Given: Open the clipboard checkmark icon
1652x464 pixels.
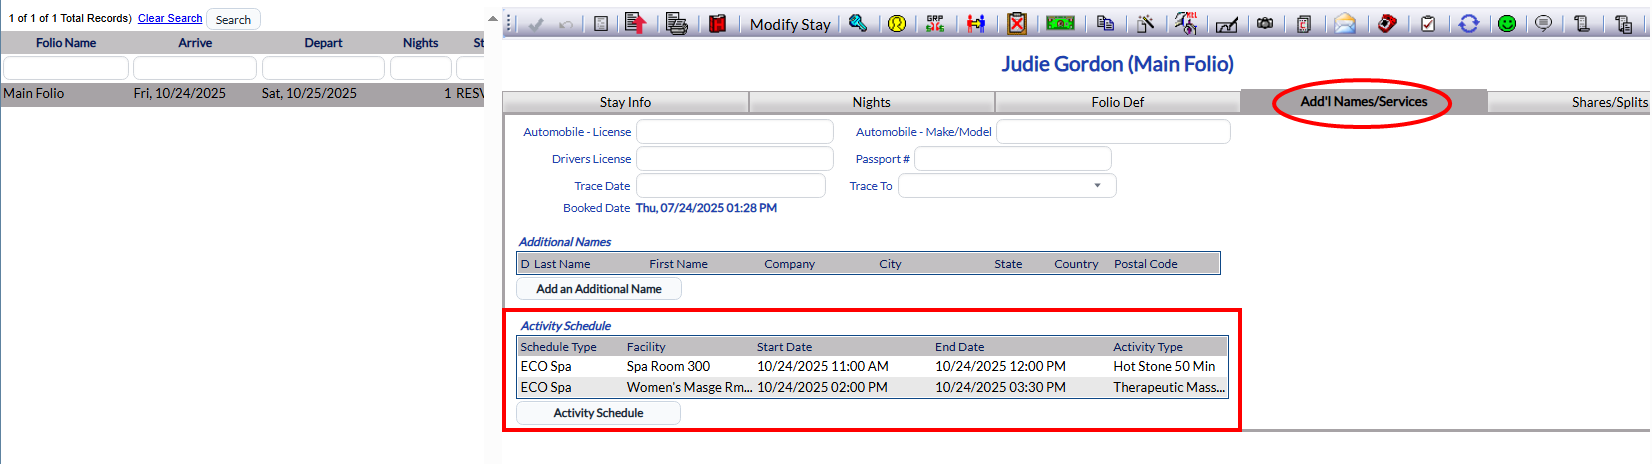Looking at the screenshot, I should pyautogui.click(x=1428, y=23).
